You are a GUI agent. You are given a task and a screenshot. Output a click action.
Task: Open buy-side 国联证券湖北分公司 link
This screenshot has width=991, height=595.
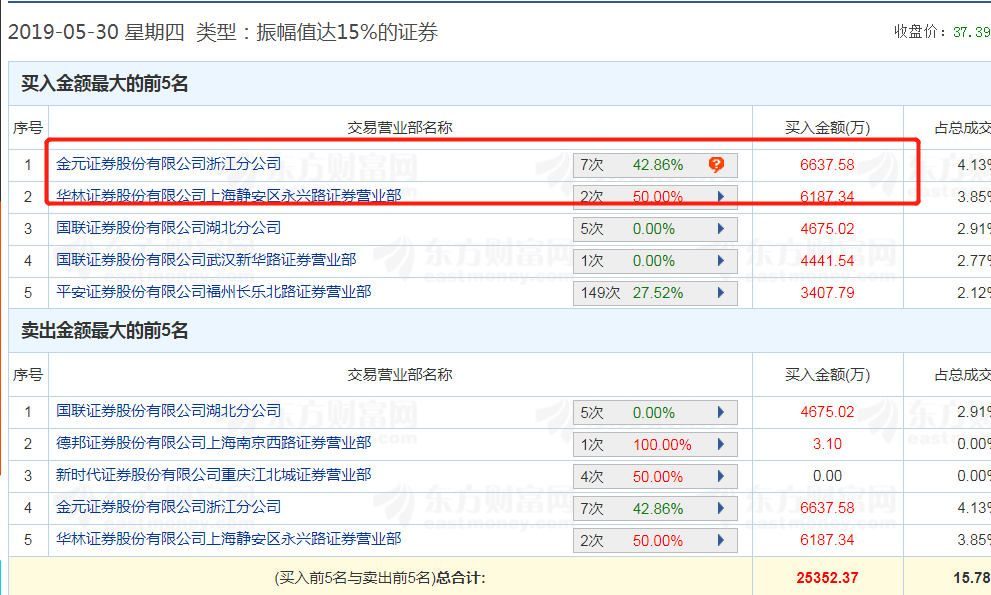coord(169,228)
